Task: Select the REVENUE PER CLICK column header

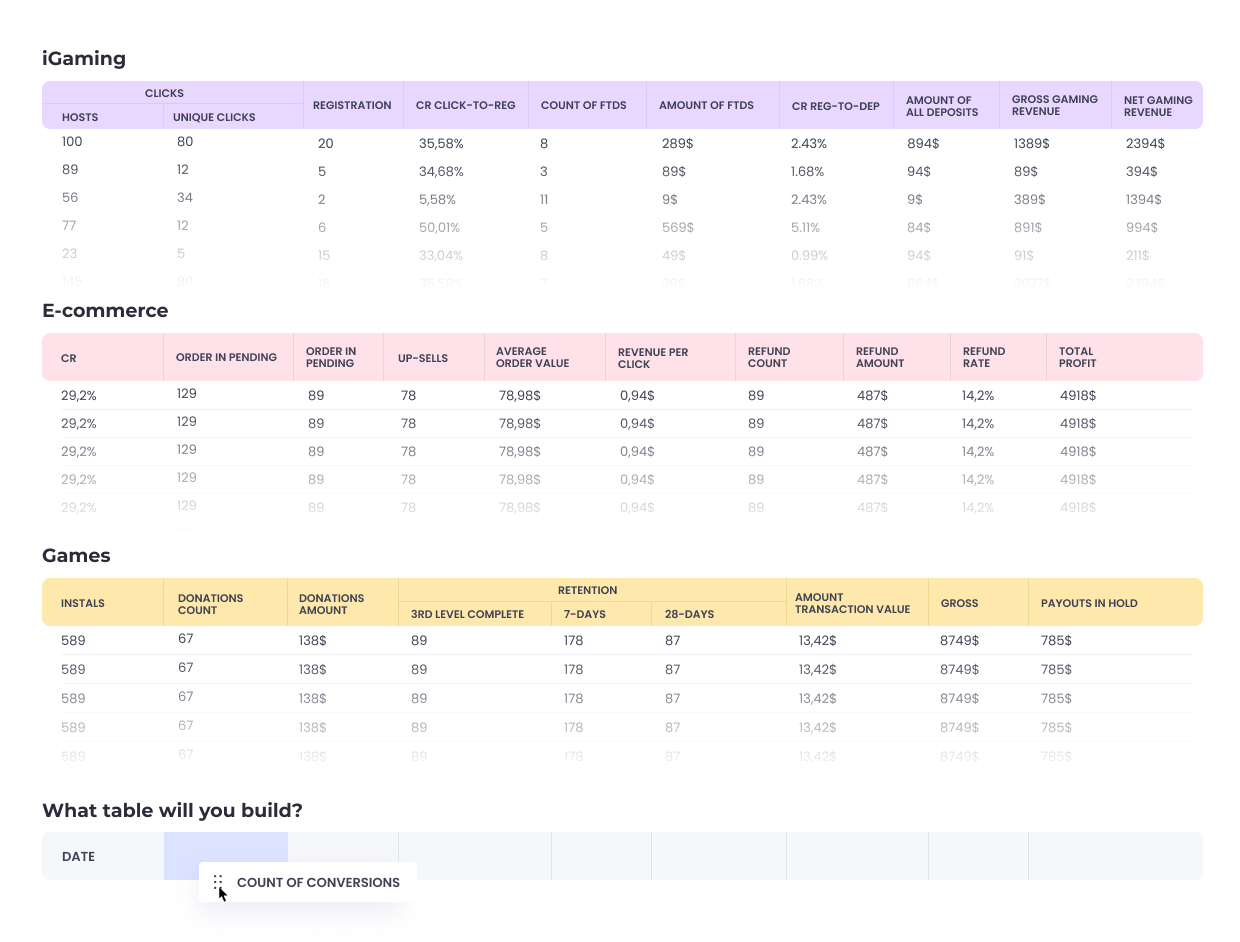Action: coord(652,358)
